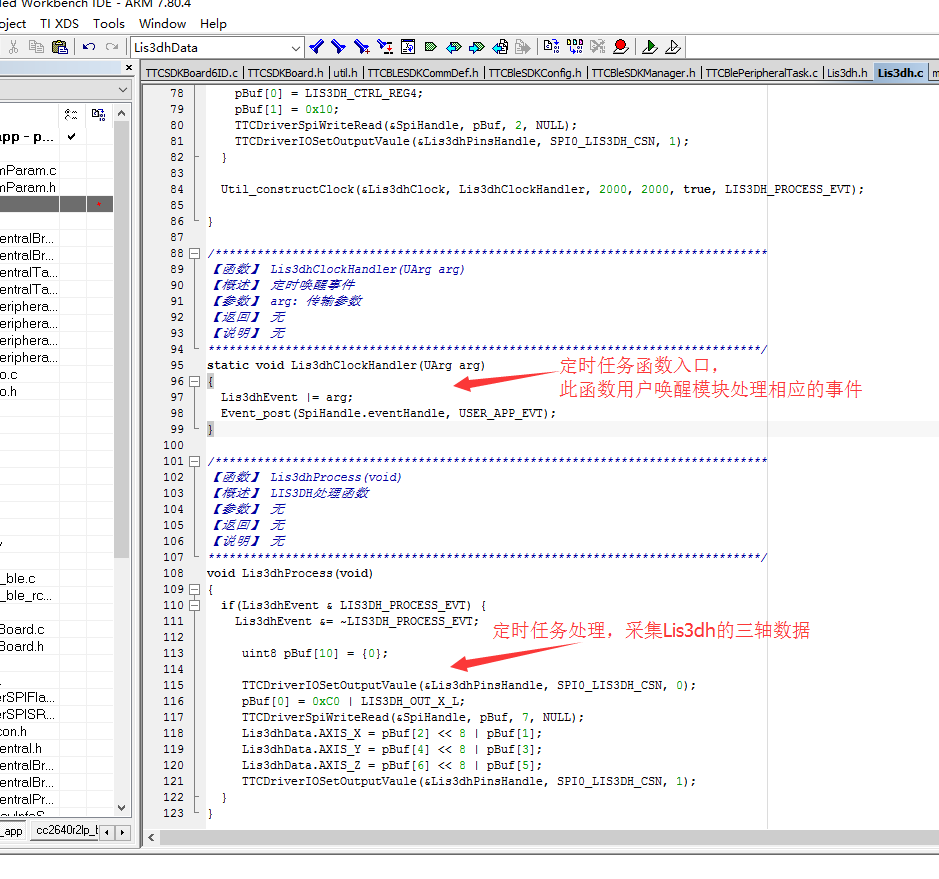Click into the Lis3dhData search field
Screen dimensions: 939x879
(211, 47)
